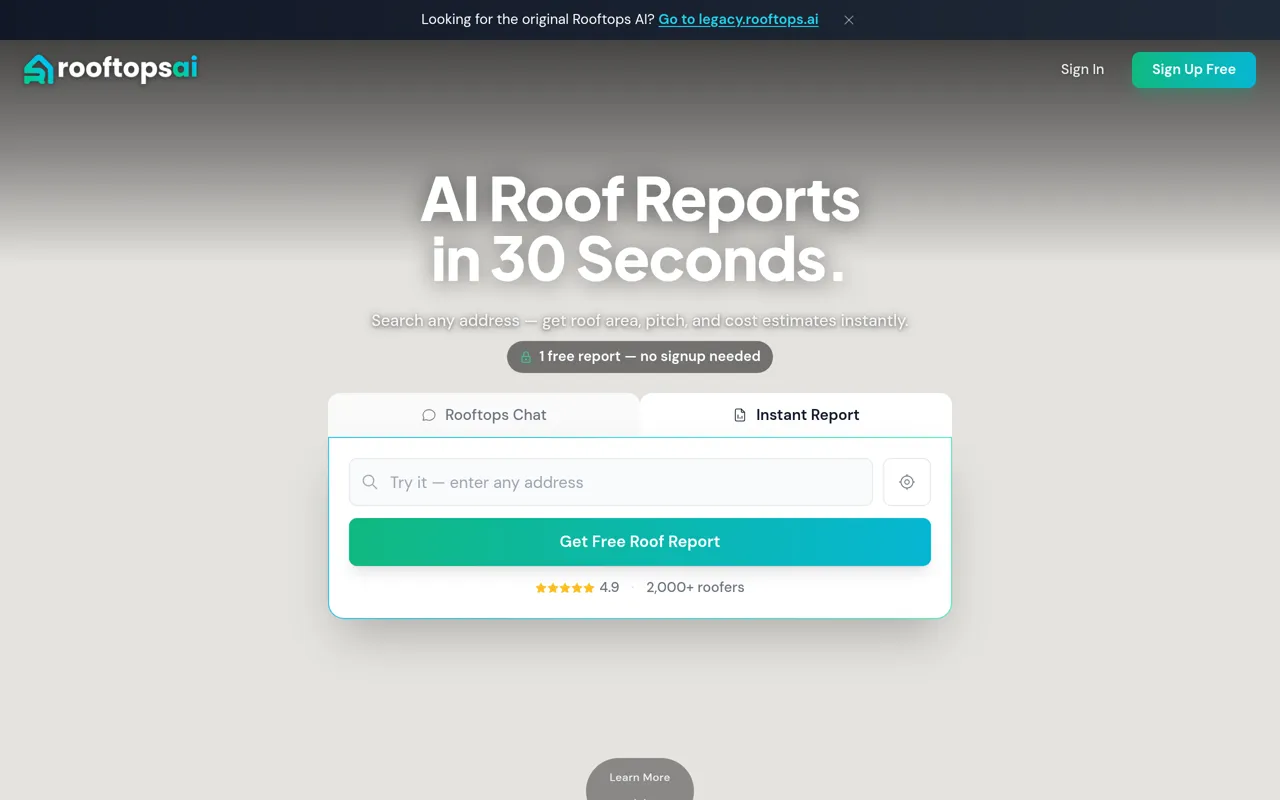Viewport: 1280px width, 800px height.
Task: Switch to the Rooftops Chat tab
Action: 484,415
